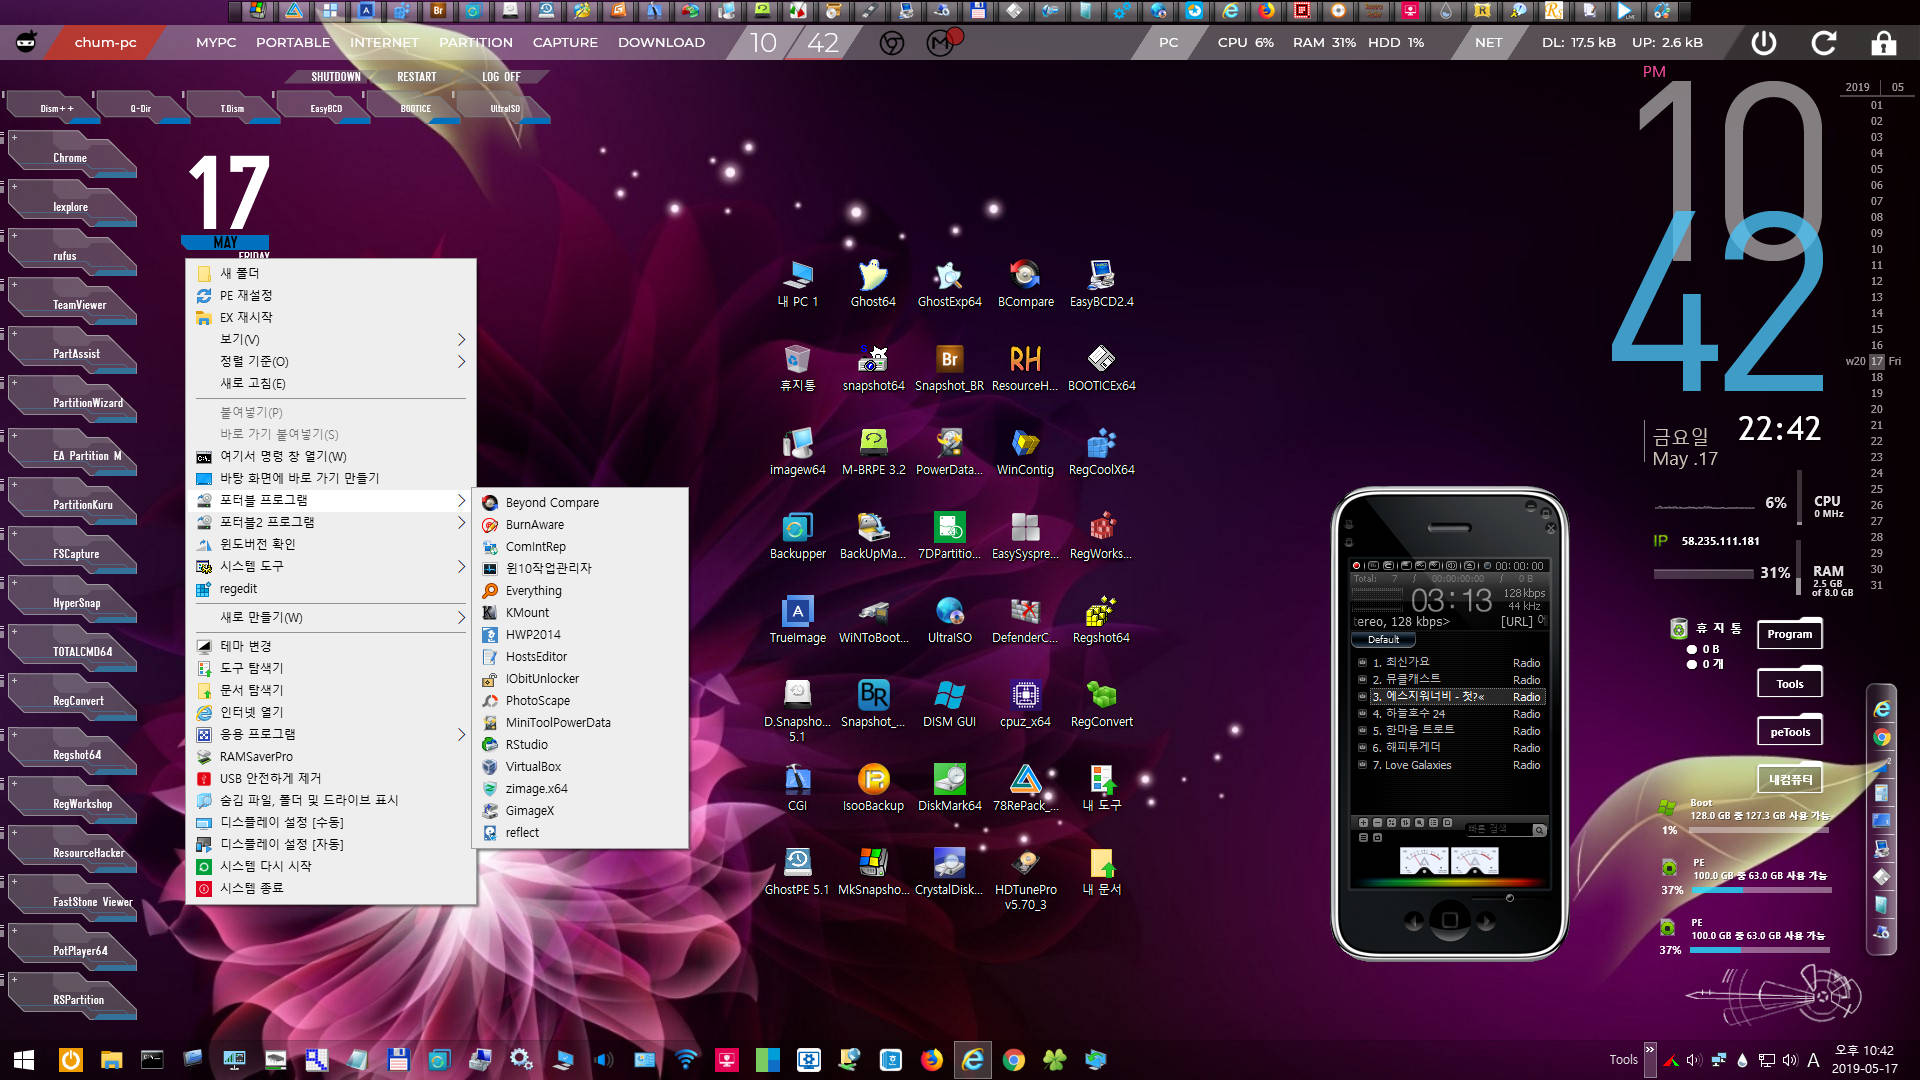Click PE 재설정 menu entry
Viewport: 1920px width, 1080px height.
(x=331, y=295)
